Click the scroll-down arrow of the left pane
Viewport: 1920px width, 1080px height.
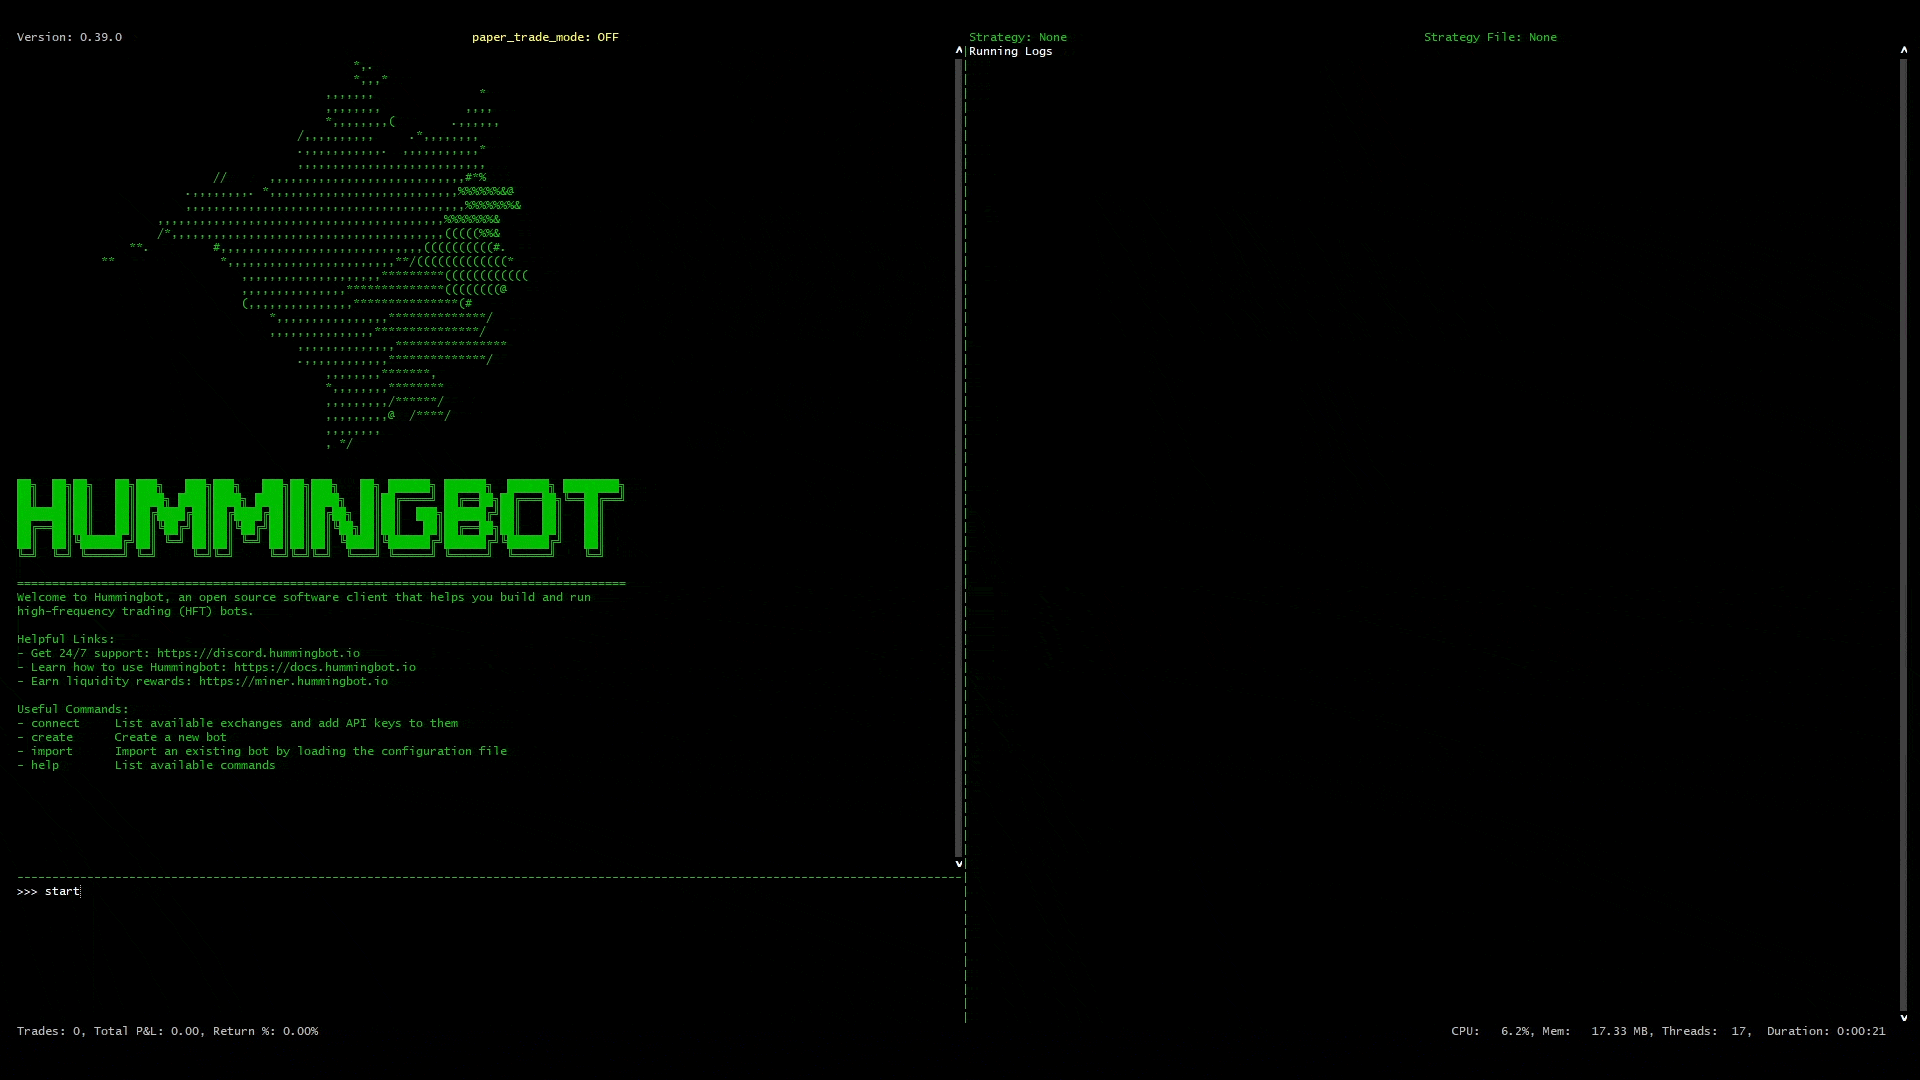point(958,863)
